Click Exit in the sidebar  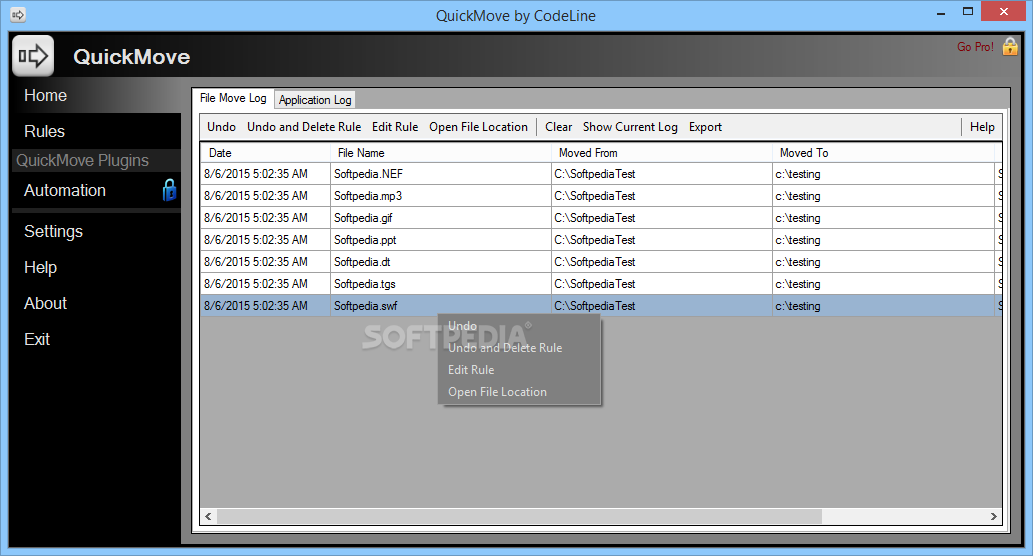tap(37, 339)
